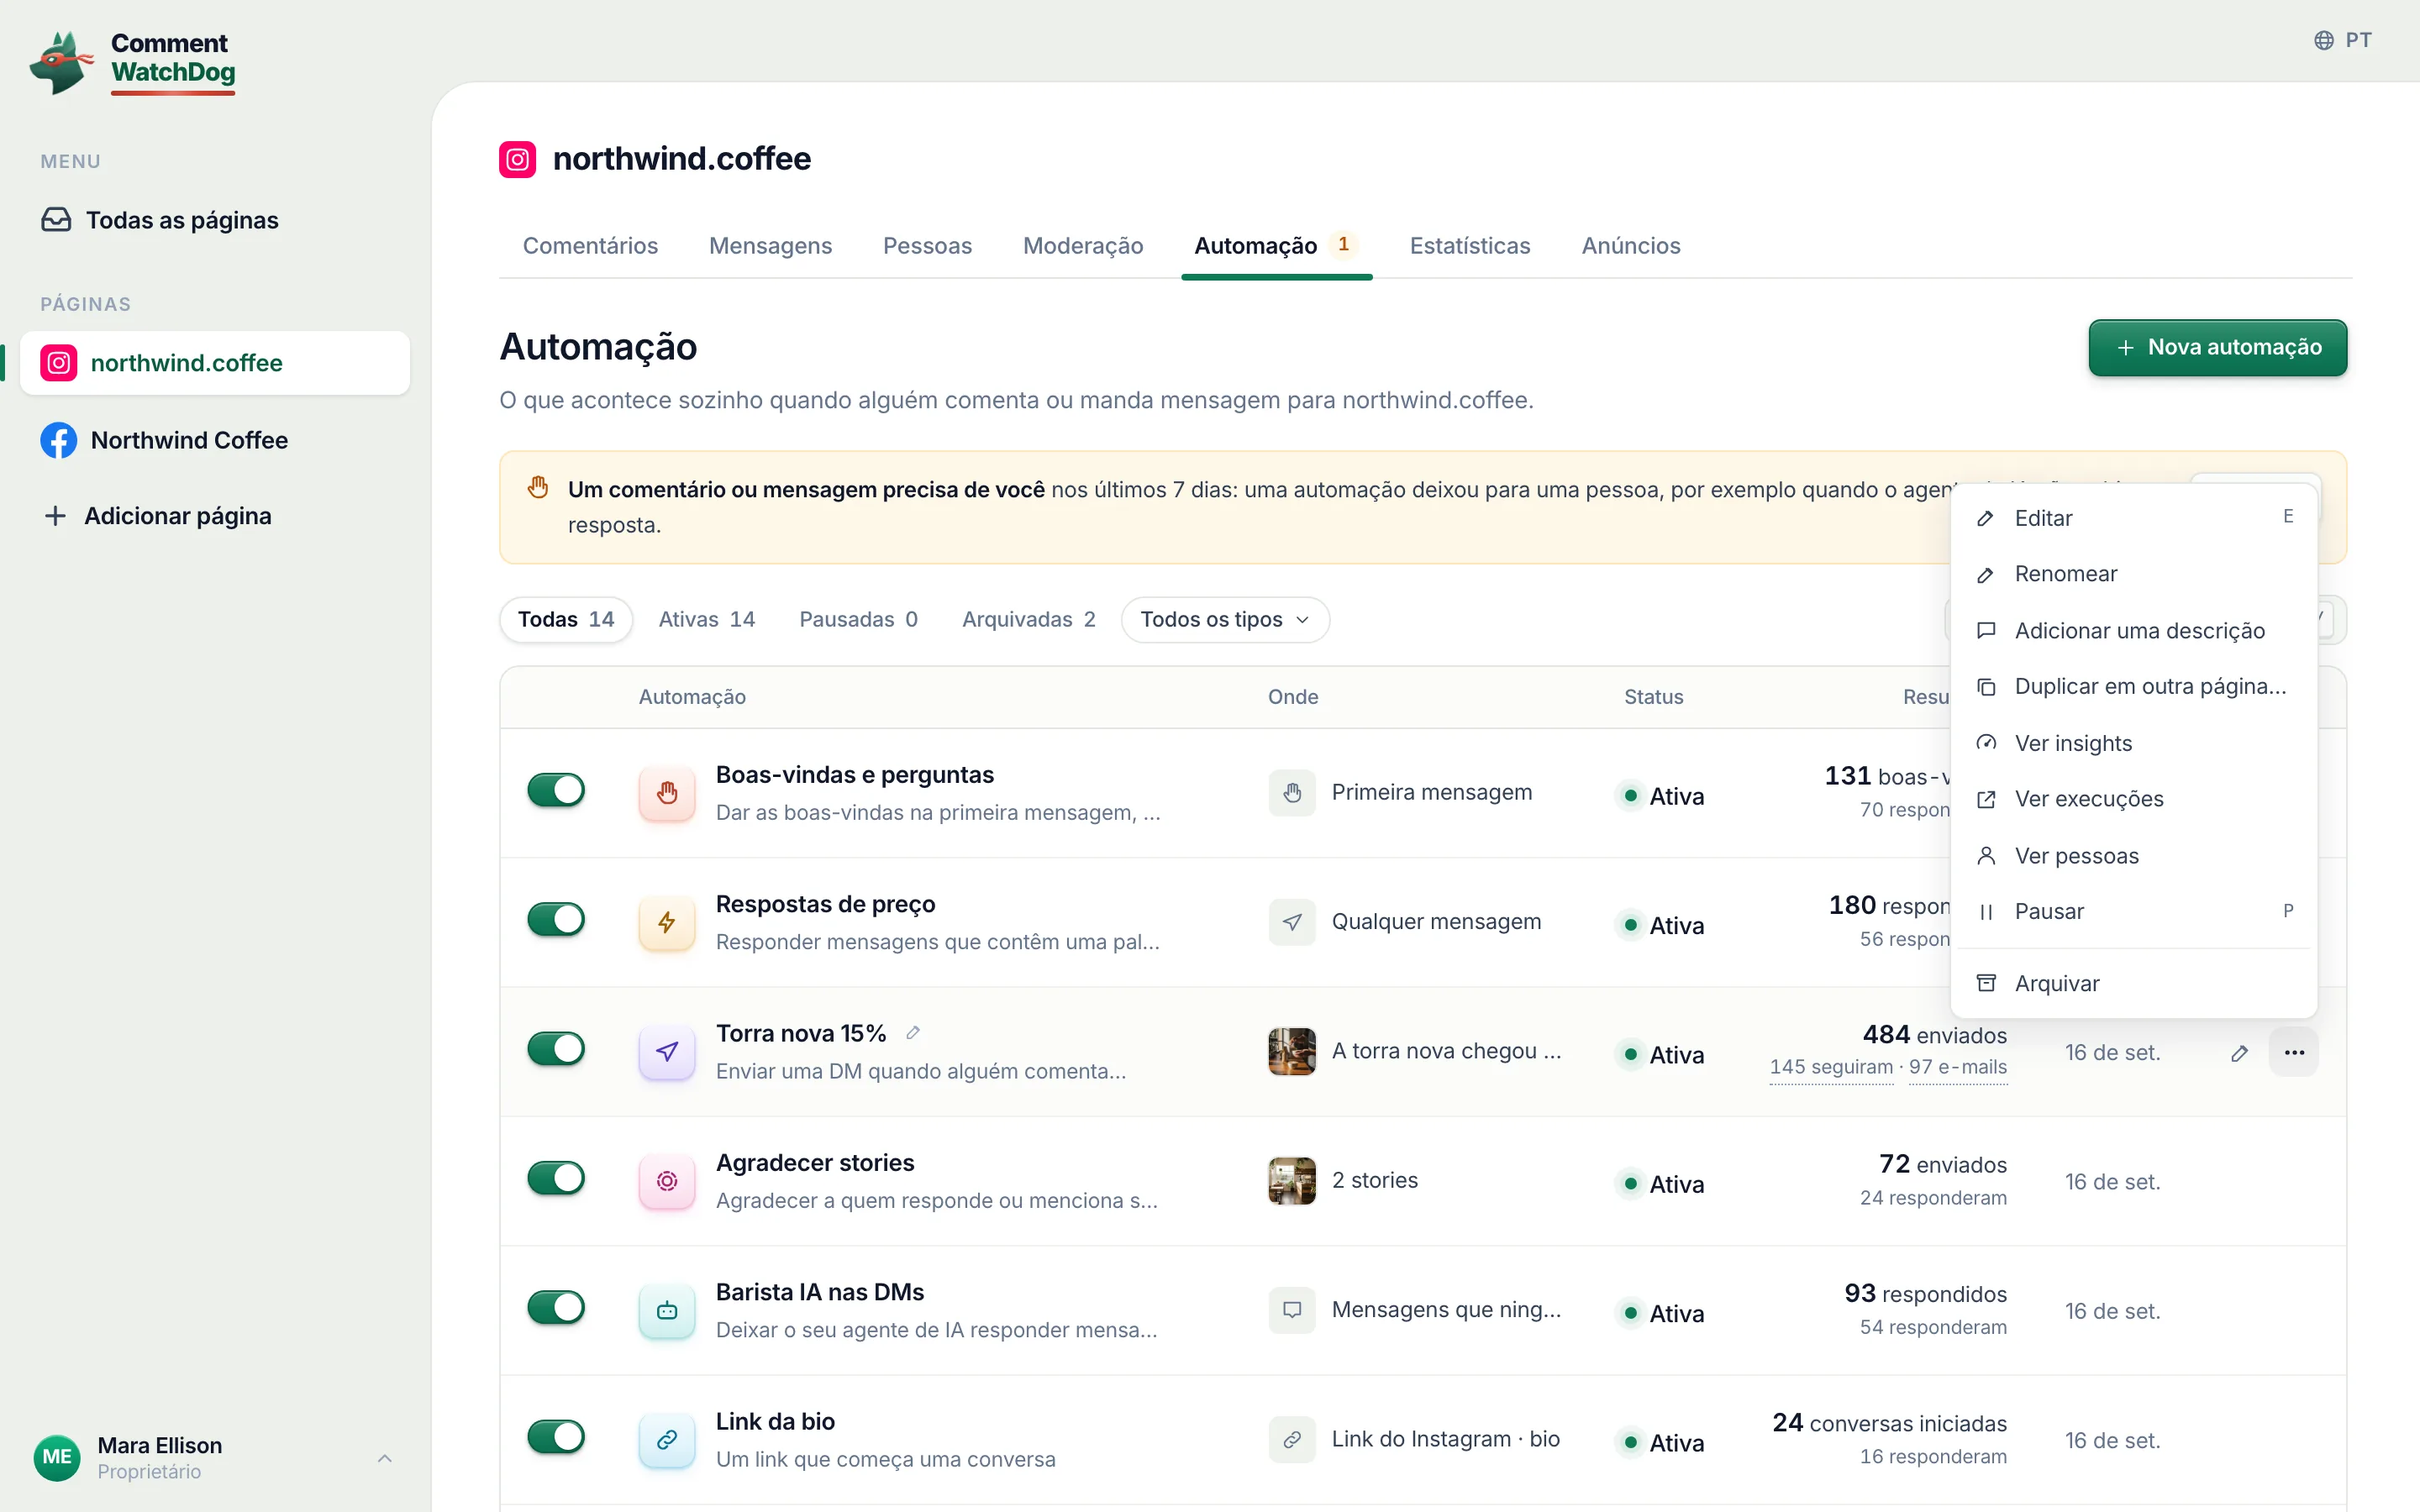The width and height of the screenshot is (2420, 1512).
Task: Filter by Pausadas automations
Action: [858, 620]
